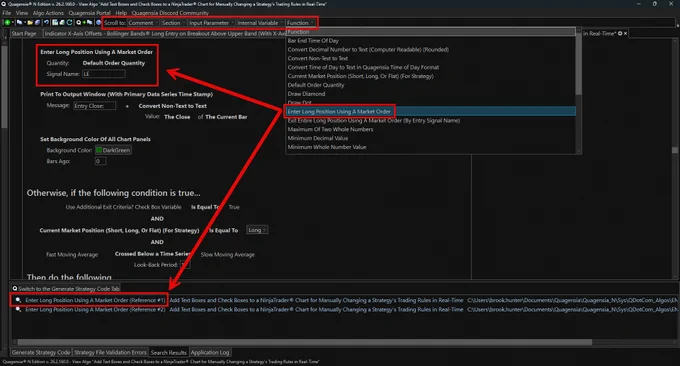
Task: Click the Reference #2 search result row
Action: [345, 310]
